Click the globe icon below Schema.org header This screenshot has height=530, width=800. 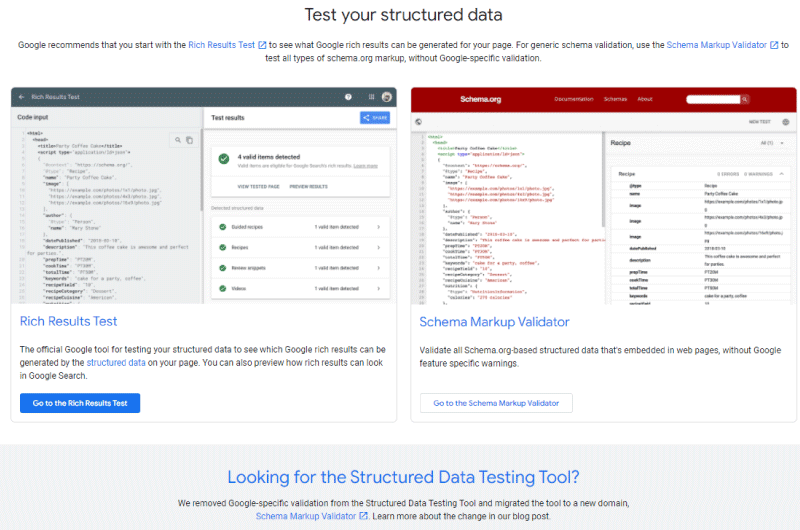click(x=418, y=121)
